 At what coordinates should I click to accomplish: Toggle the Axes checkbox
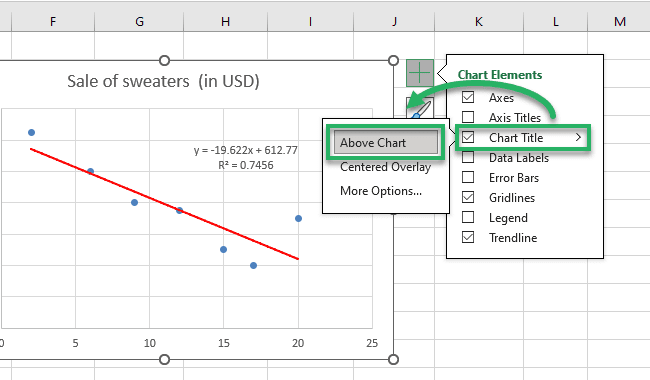tap(468, 97)
